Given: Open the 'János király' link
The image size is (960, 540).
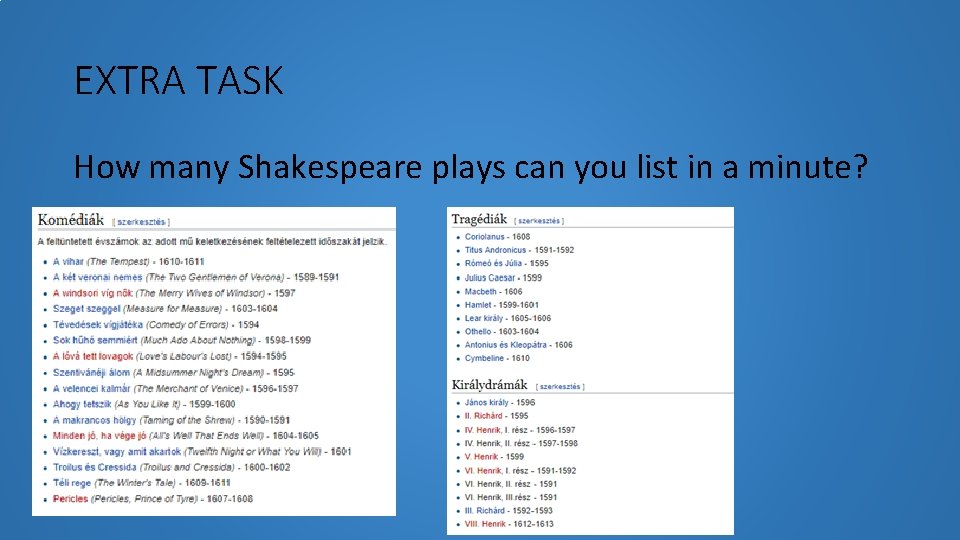Looking at the screenshot, I should point(487,402).
